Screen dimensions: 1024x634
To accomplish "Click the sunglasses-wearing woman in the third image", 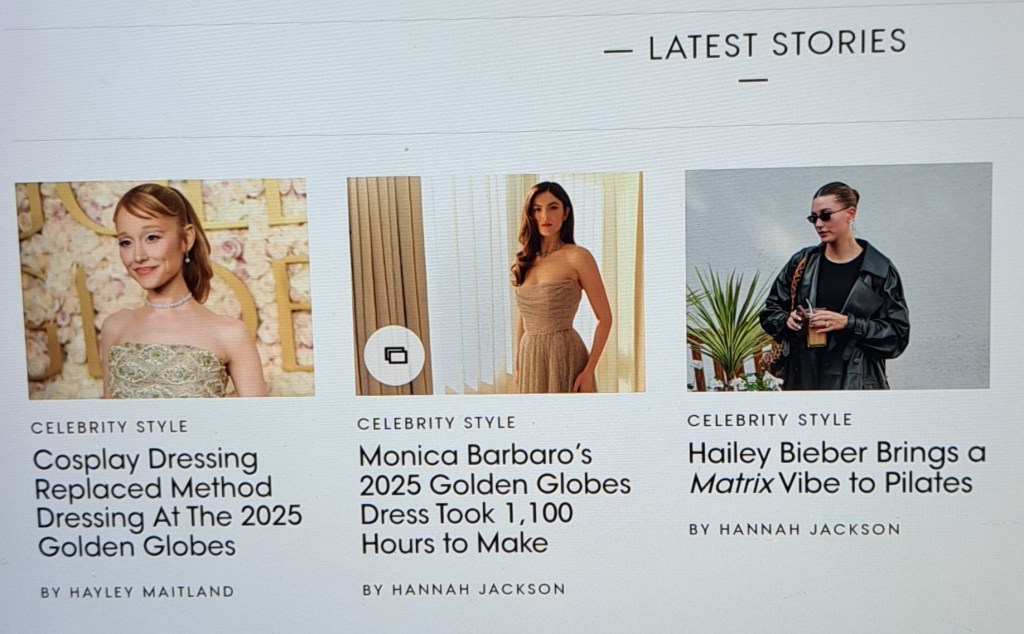I will click(x=835, y=287).
